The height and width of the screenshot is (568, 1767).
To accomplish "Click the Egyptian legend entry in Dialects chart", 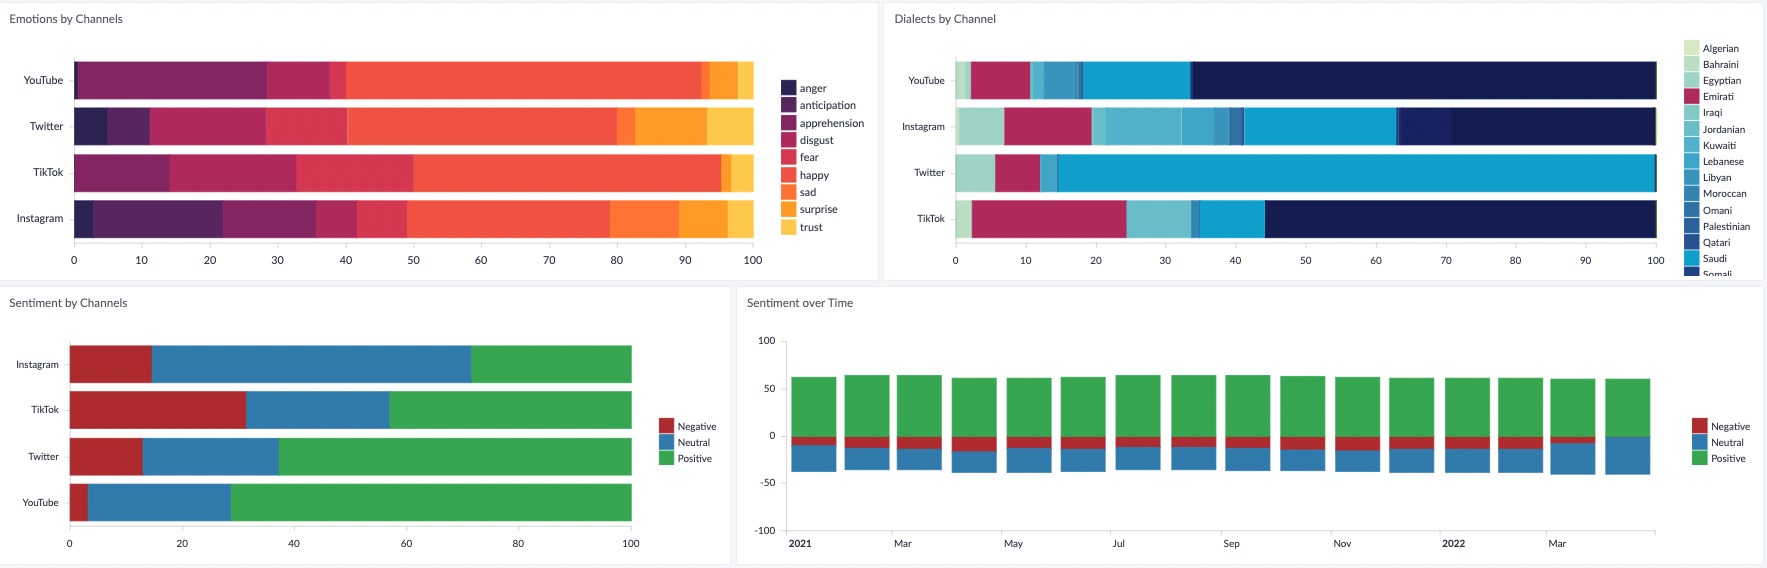I will 1721,81.
